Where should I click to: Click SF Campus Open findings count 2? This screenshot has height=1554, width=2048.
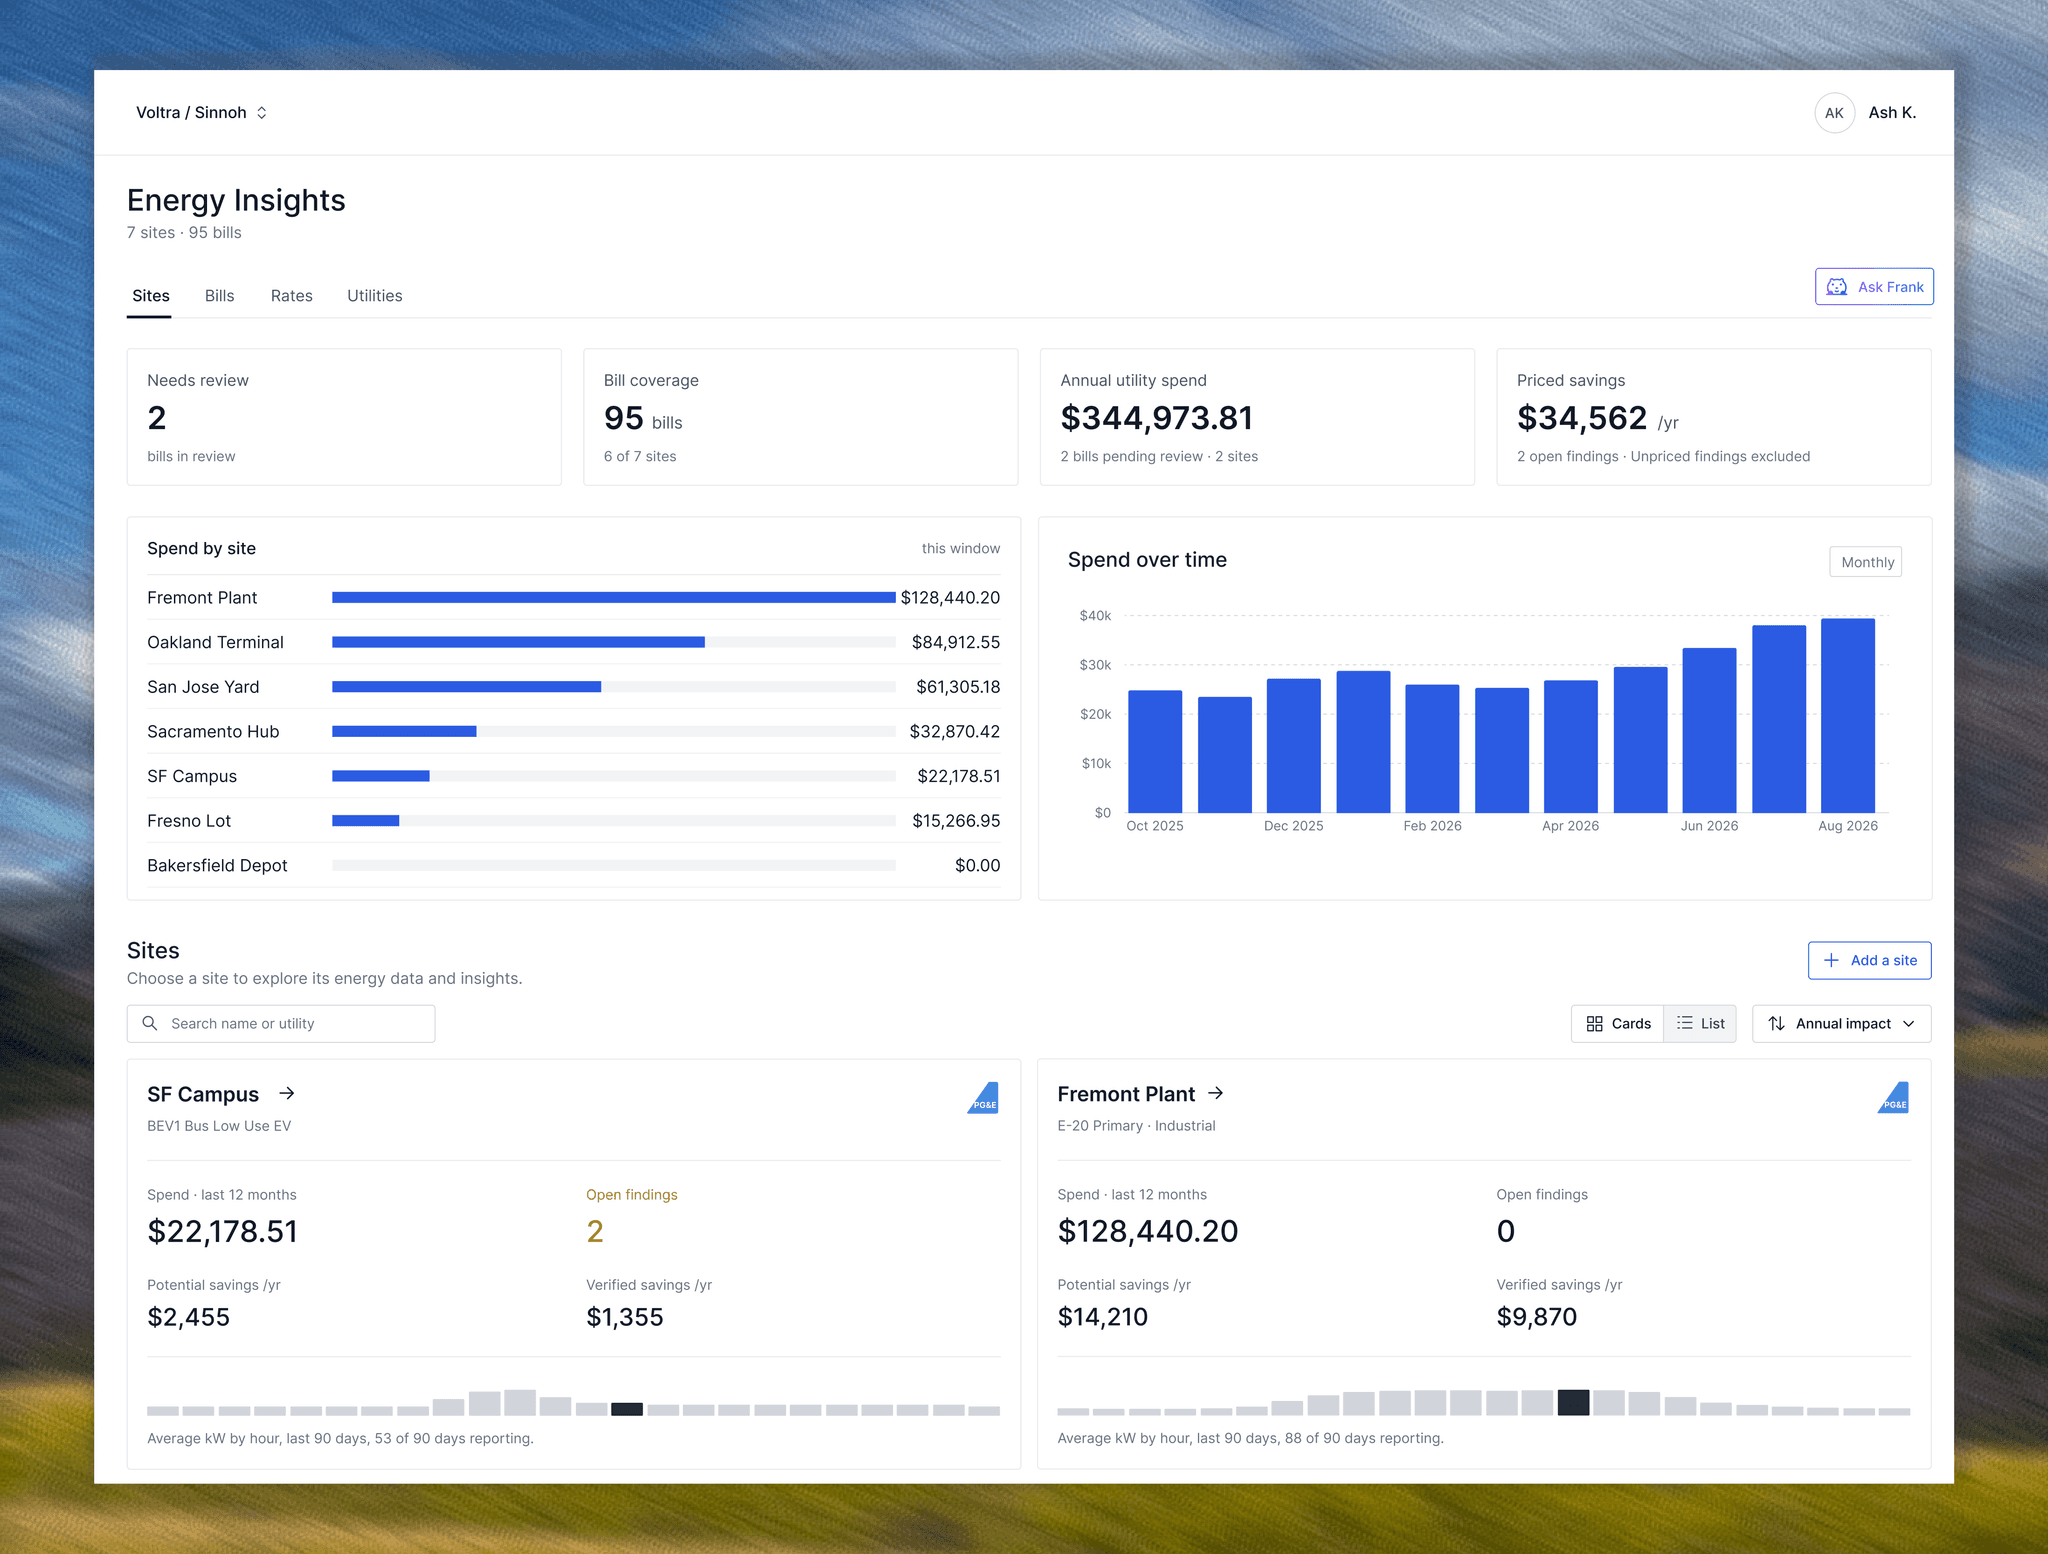click(x=595, y=1232)
